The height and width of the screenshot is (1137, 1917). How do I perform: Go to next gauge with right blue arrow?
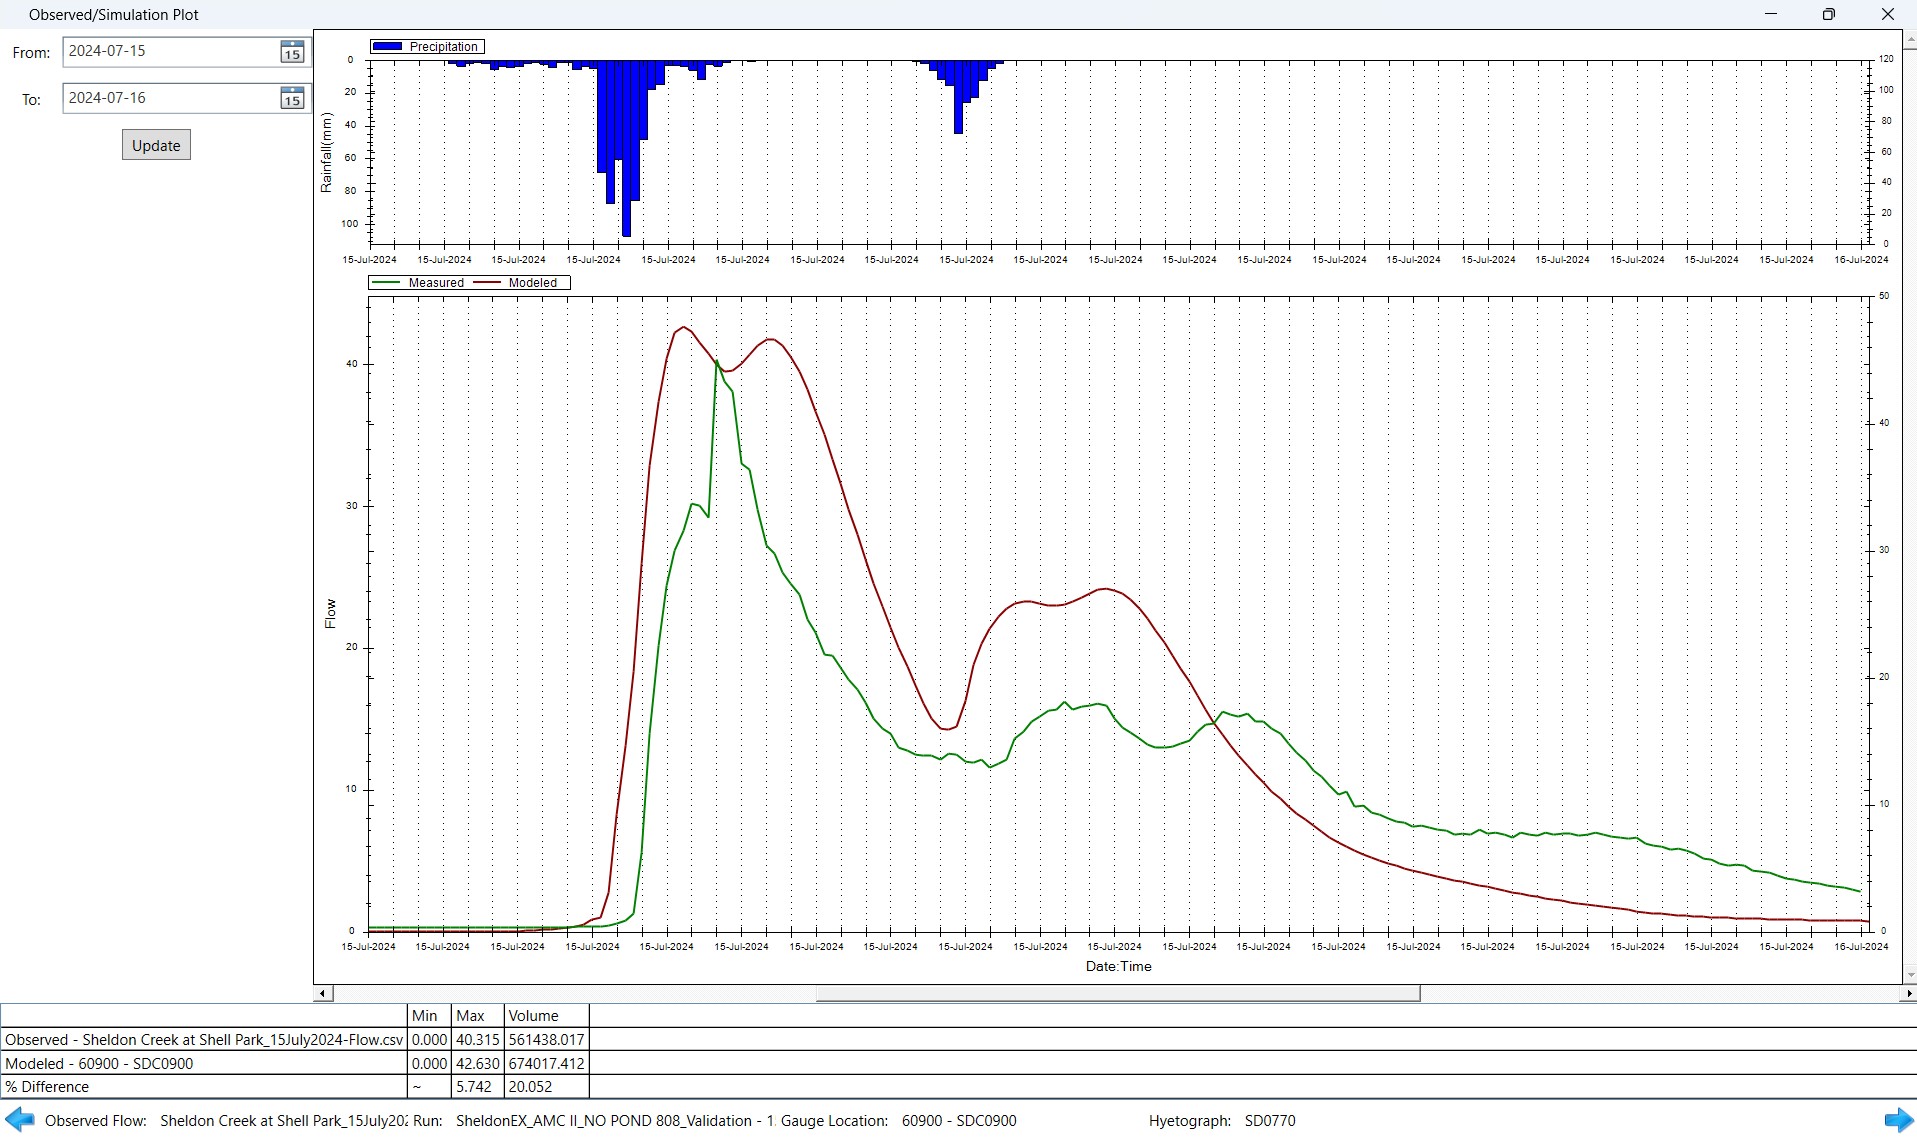[1898, 1120]
